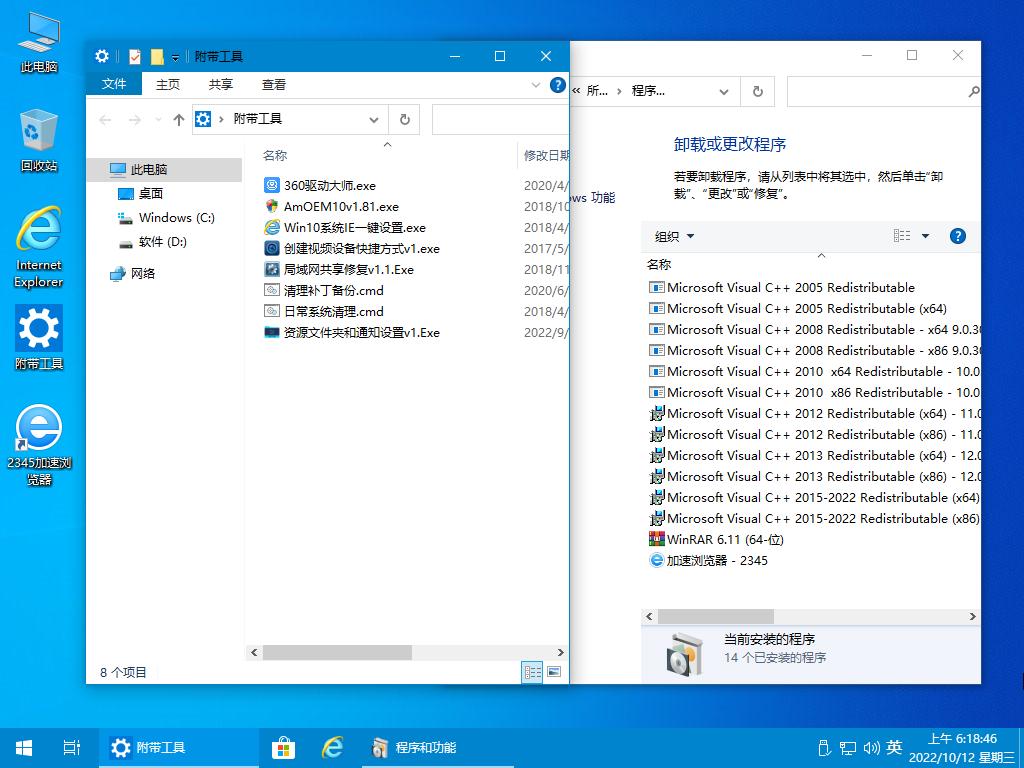Click the Explorer help question-mark icon
Image resolution: width=1024 pixels, height=768 pixels.
558,85
